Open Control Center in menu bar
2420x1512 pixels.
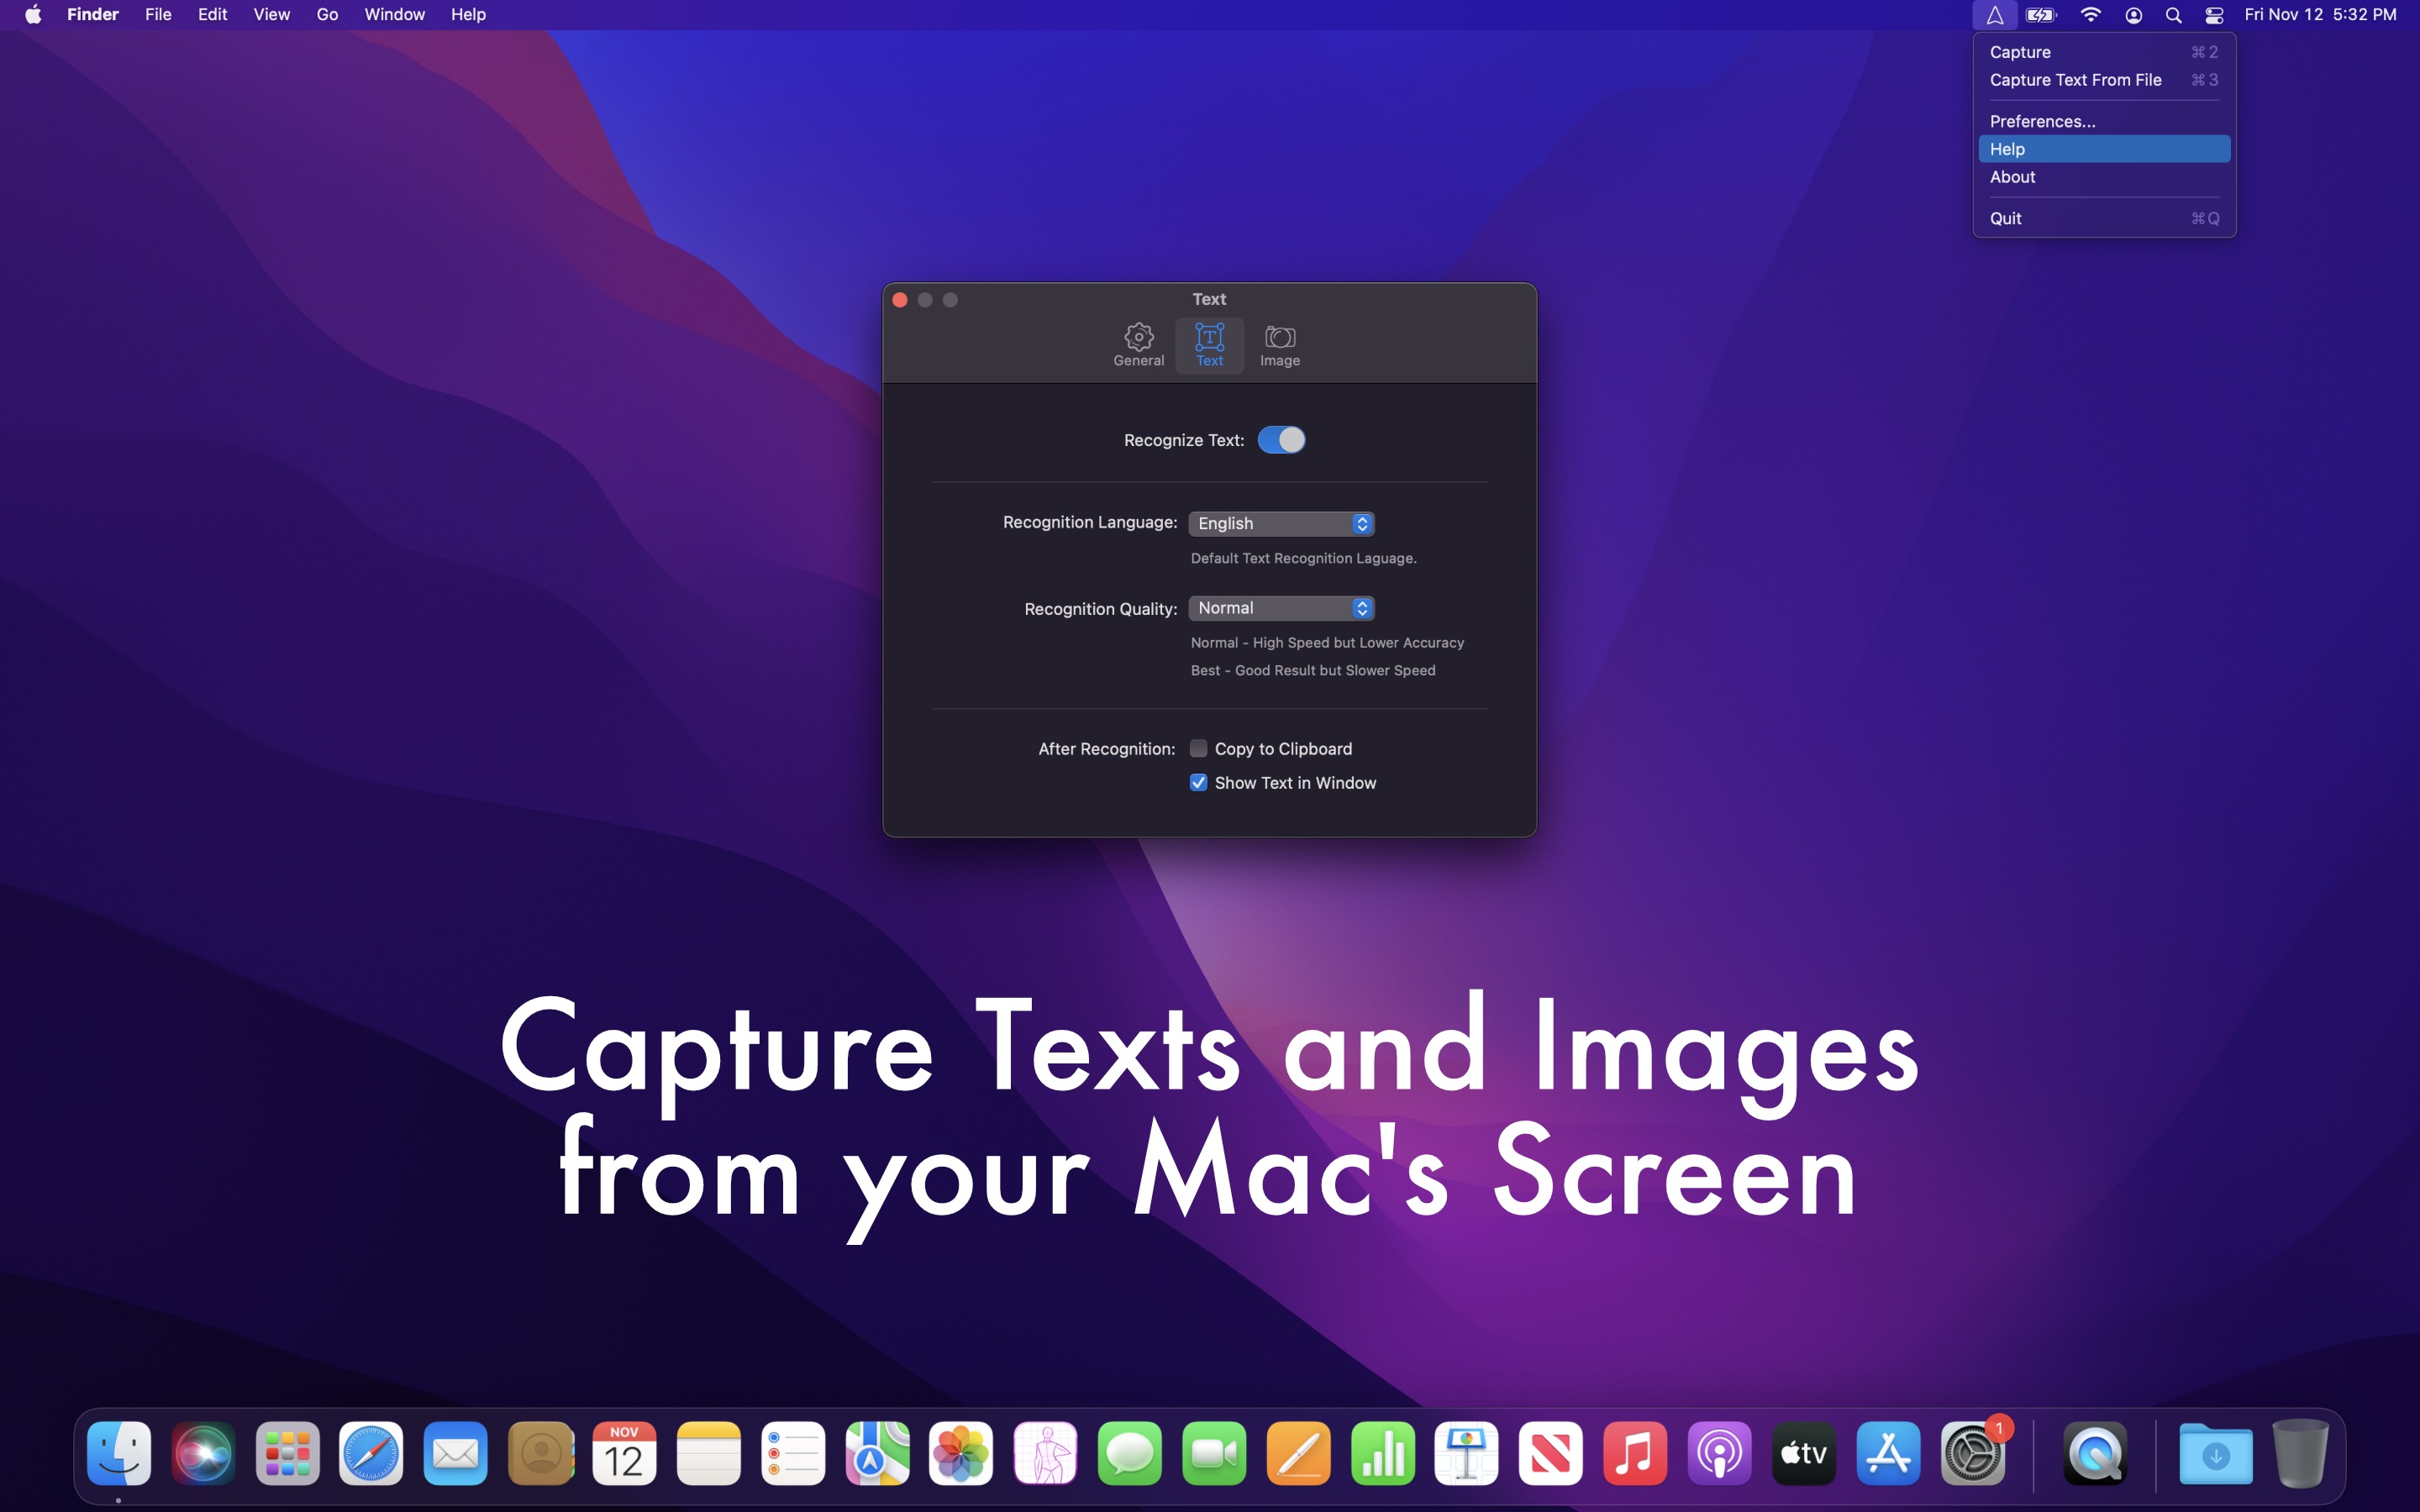[x=2214, y=15]
